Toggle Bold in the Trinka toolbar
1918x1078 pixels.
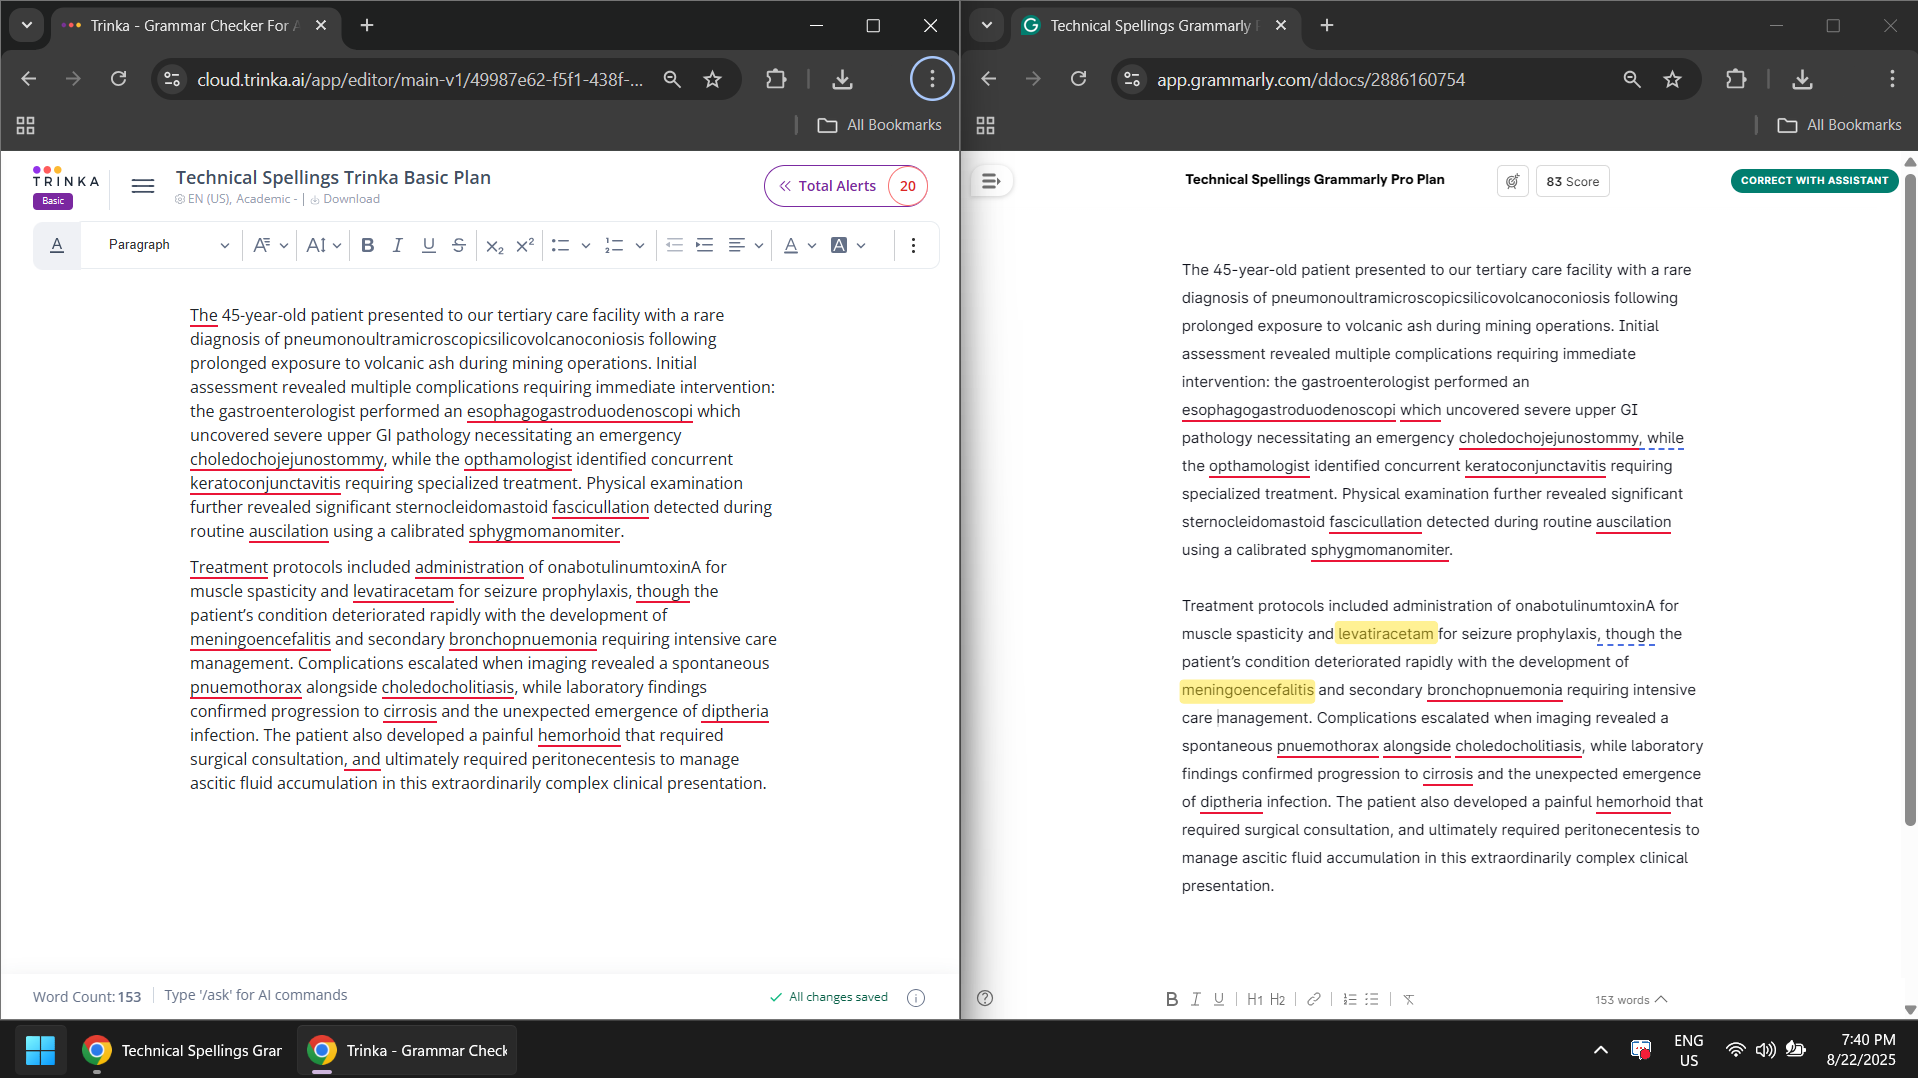[x=368, y=245]
